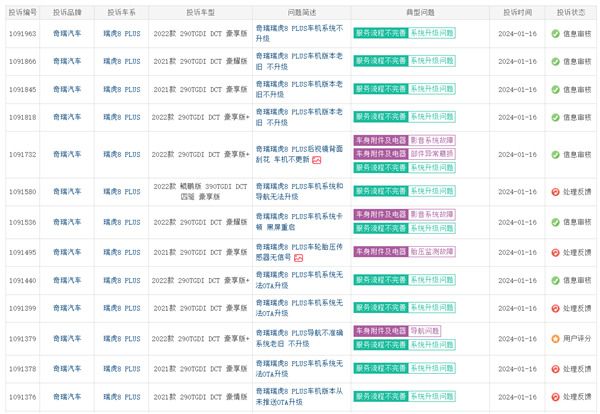Open 奇瑞汽车 brand link in row 1091963
This screenshot has height=414, width=600.
pyautogui.click(x=67, y=34)
